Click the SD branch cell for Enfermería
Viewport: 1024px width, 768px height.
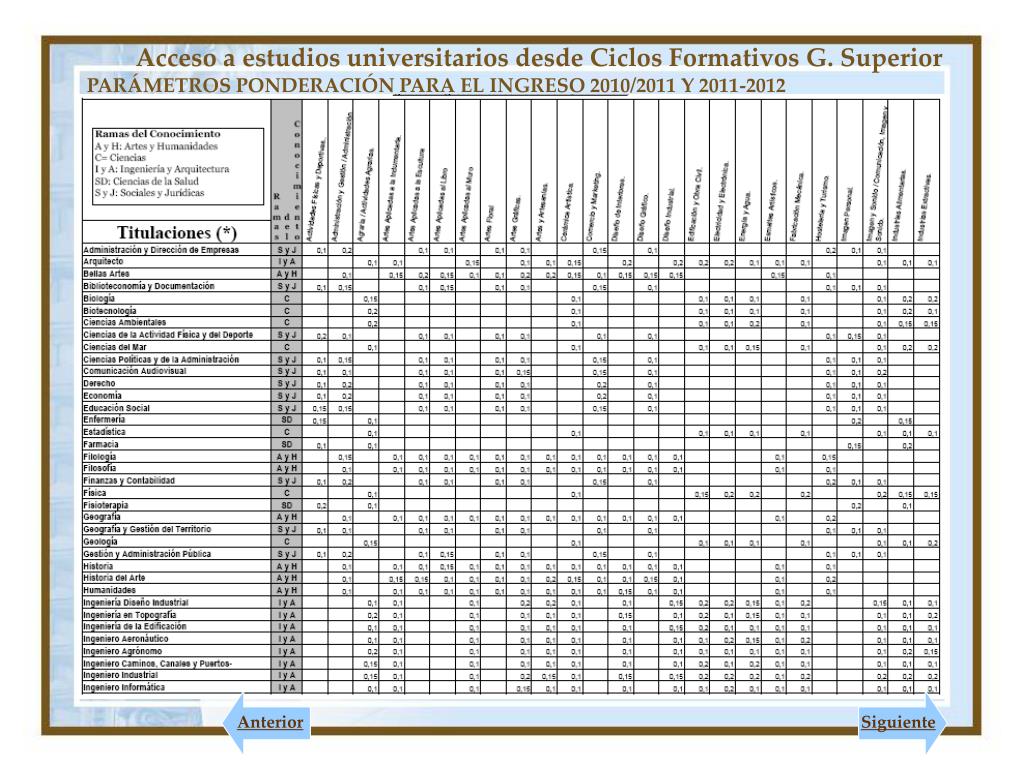click(287, 420)
